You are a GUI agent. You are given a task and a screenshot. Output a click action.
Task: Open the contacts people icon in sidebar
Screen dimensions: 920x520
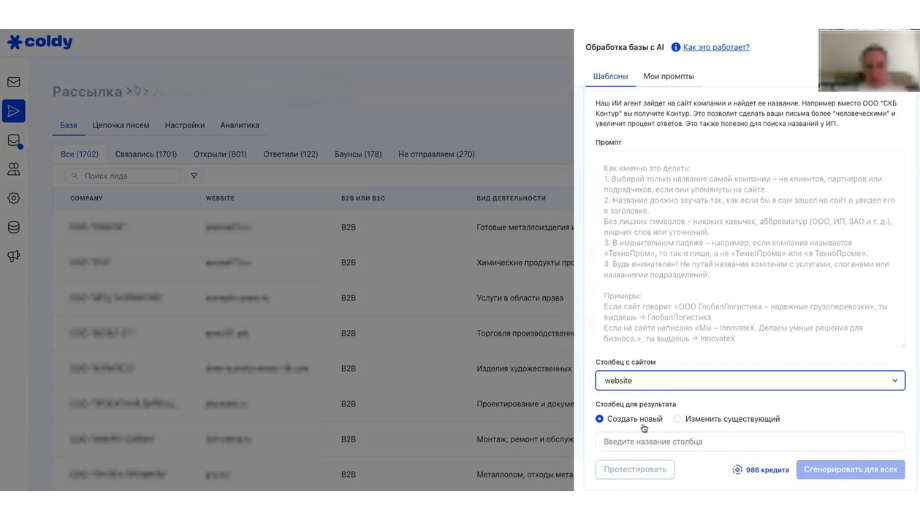(13, 169)
